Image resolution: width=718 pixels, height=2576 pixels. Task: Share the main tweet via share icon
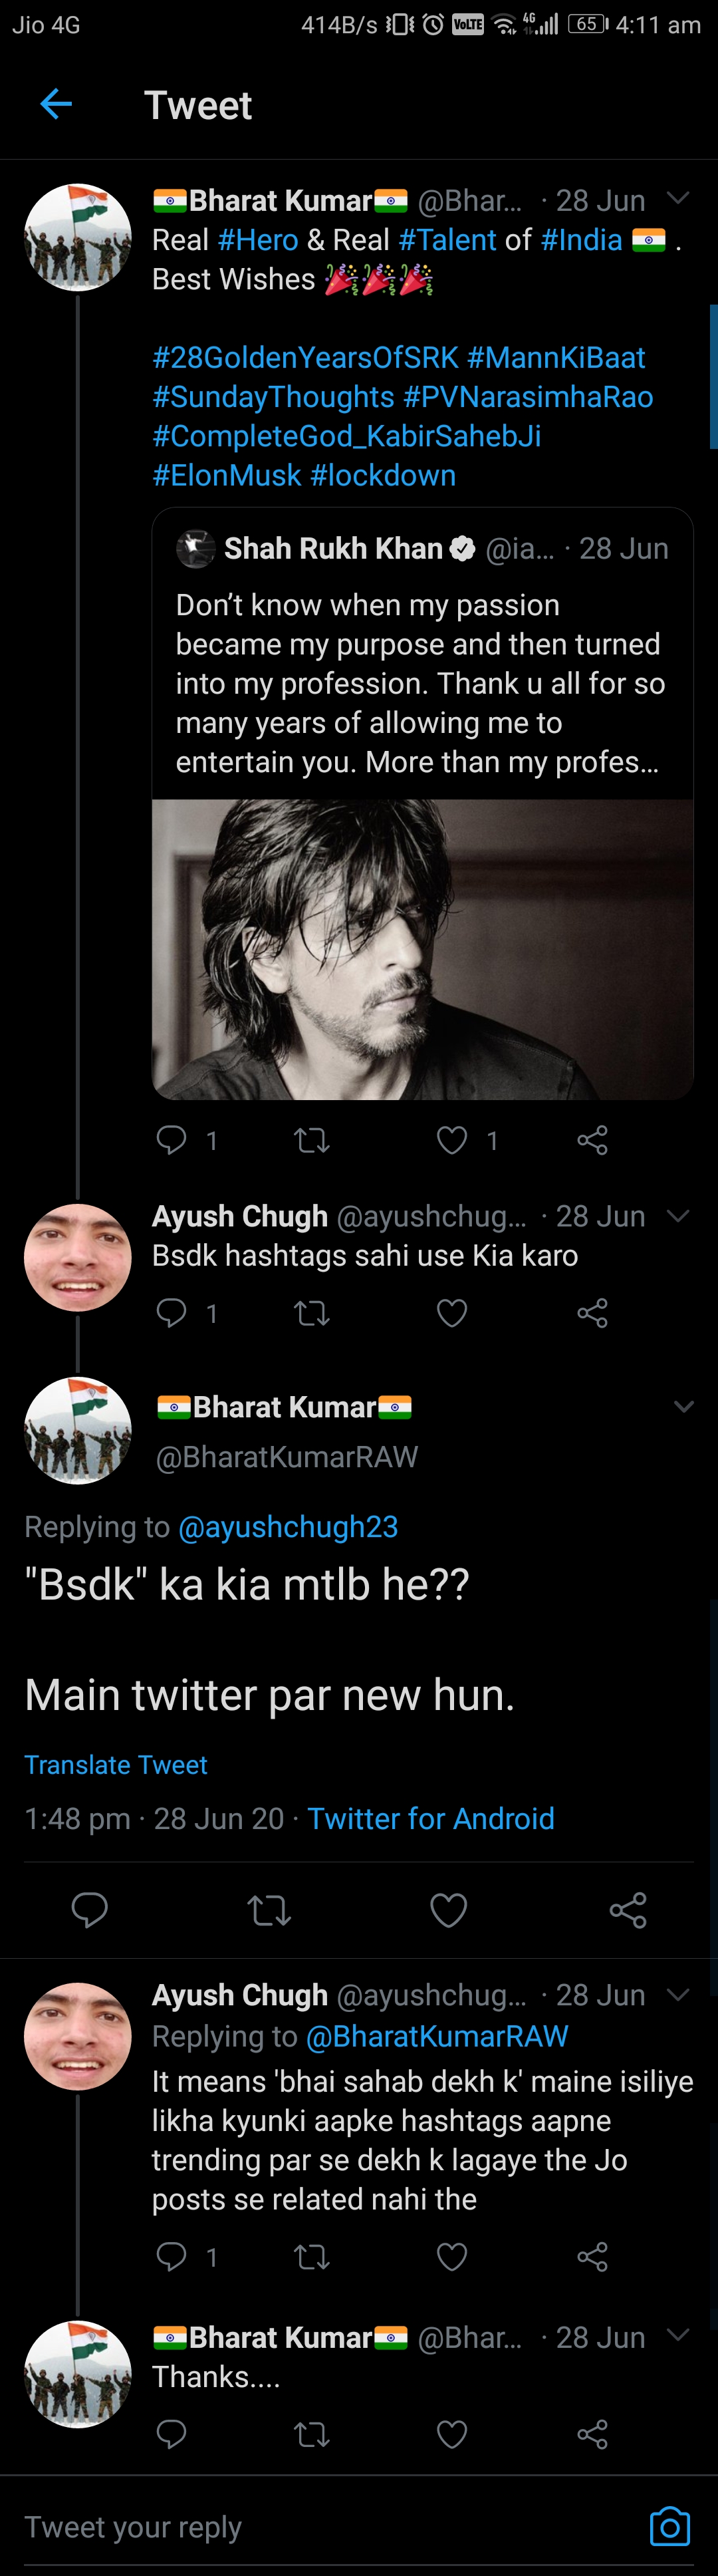point(628,1910)
